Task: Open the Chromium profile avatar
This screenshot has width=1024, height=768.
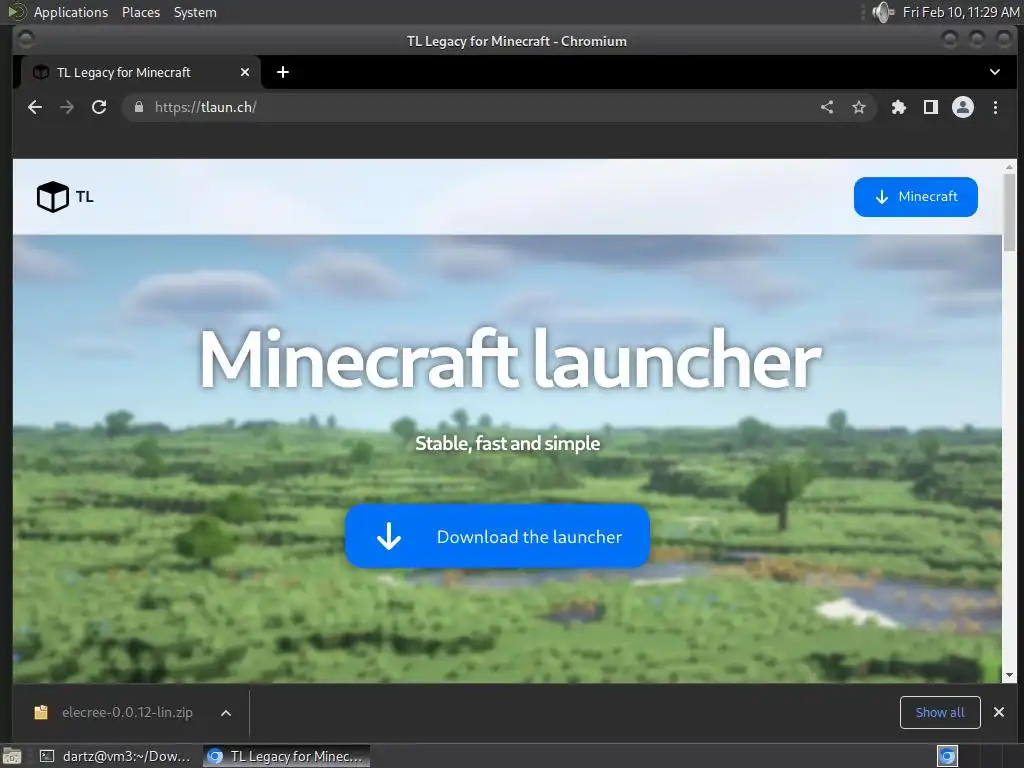Action: [x=963, y=107]
